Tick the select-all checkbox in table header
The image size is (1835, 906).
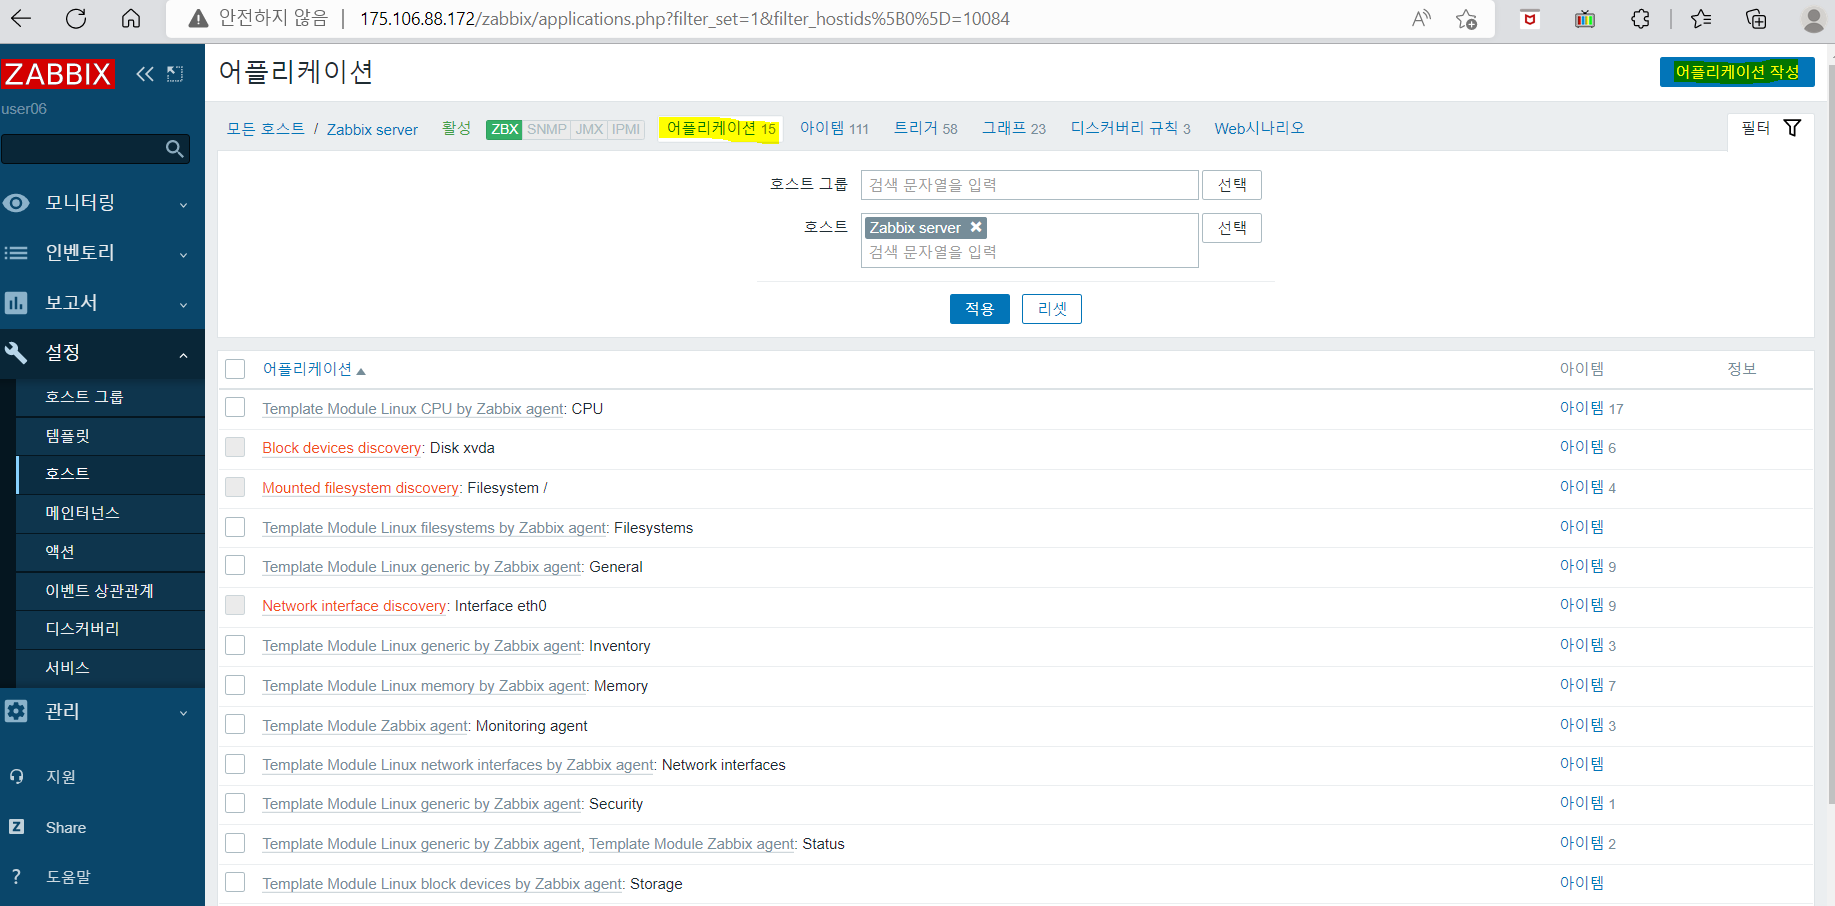click(x=235, y=369)
